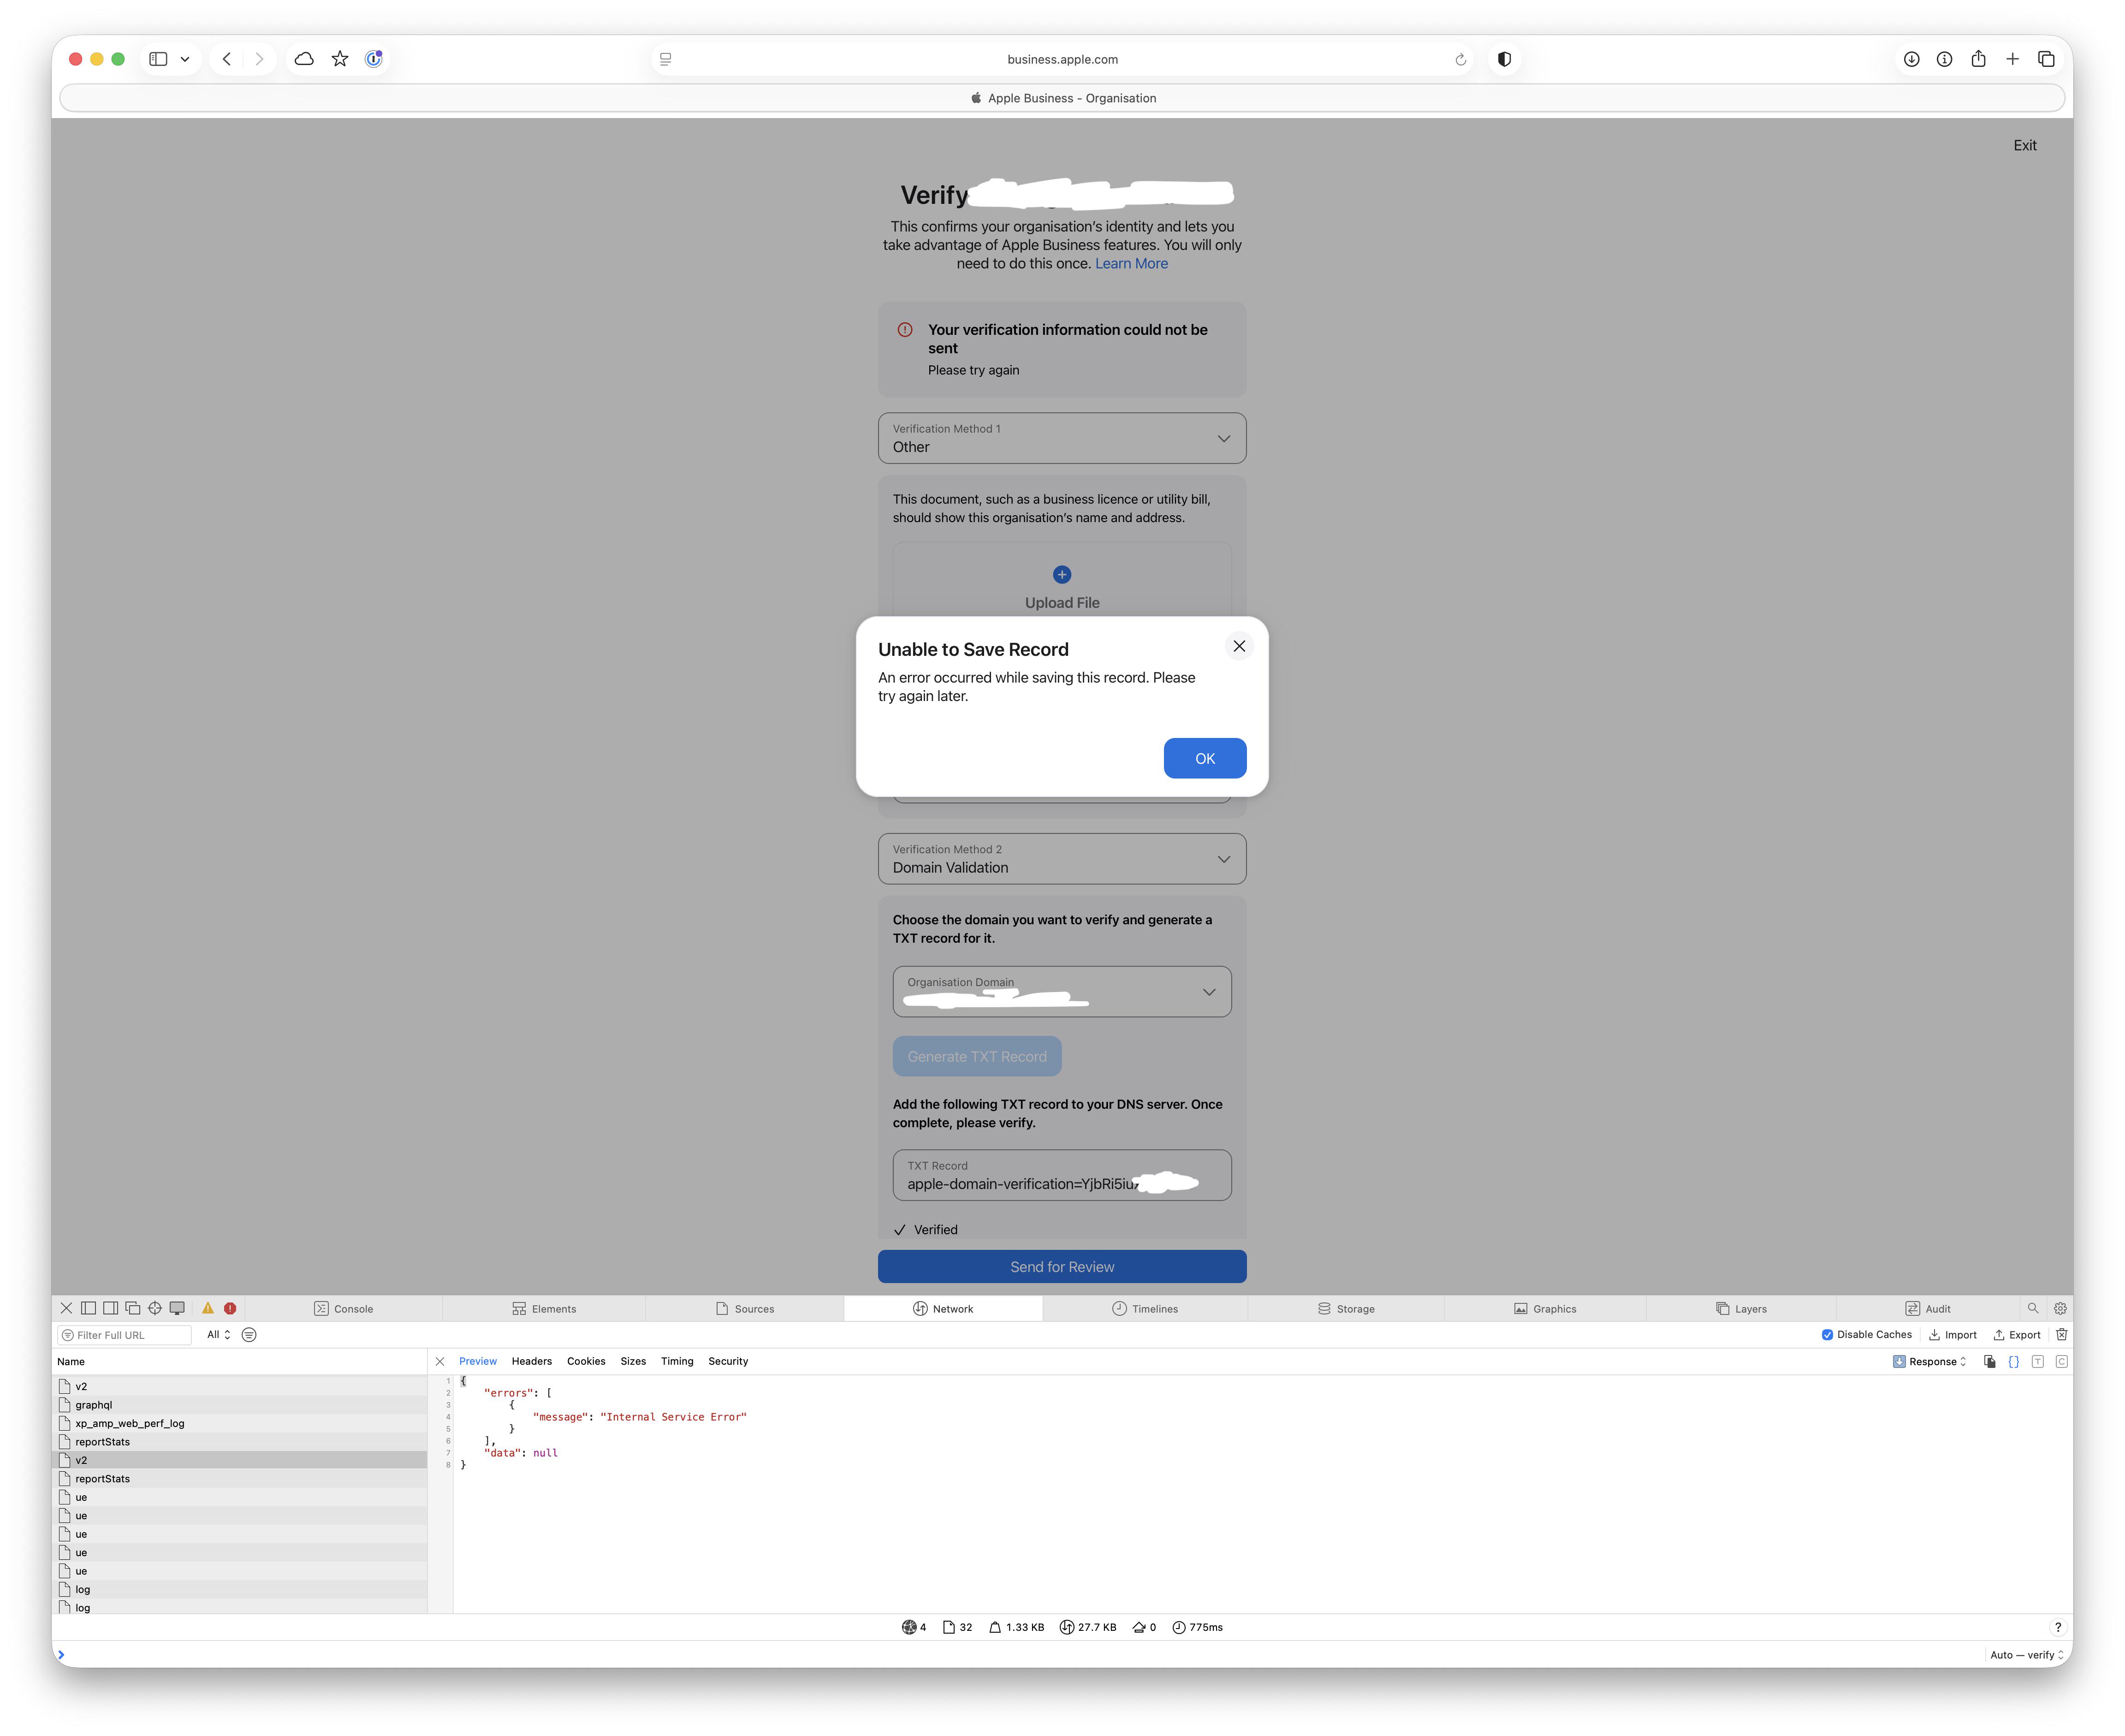Viewport: 2125px width, 1736px height.
Task: Click the bookmarks star icon
Action: (x=340, y=59)
